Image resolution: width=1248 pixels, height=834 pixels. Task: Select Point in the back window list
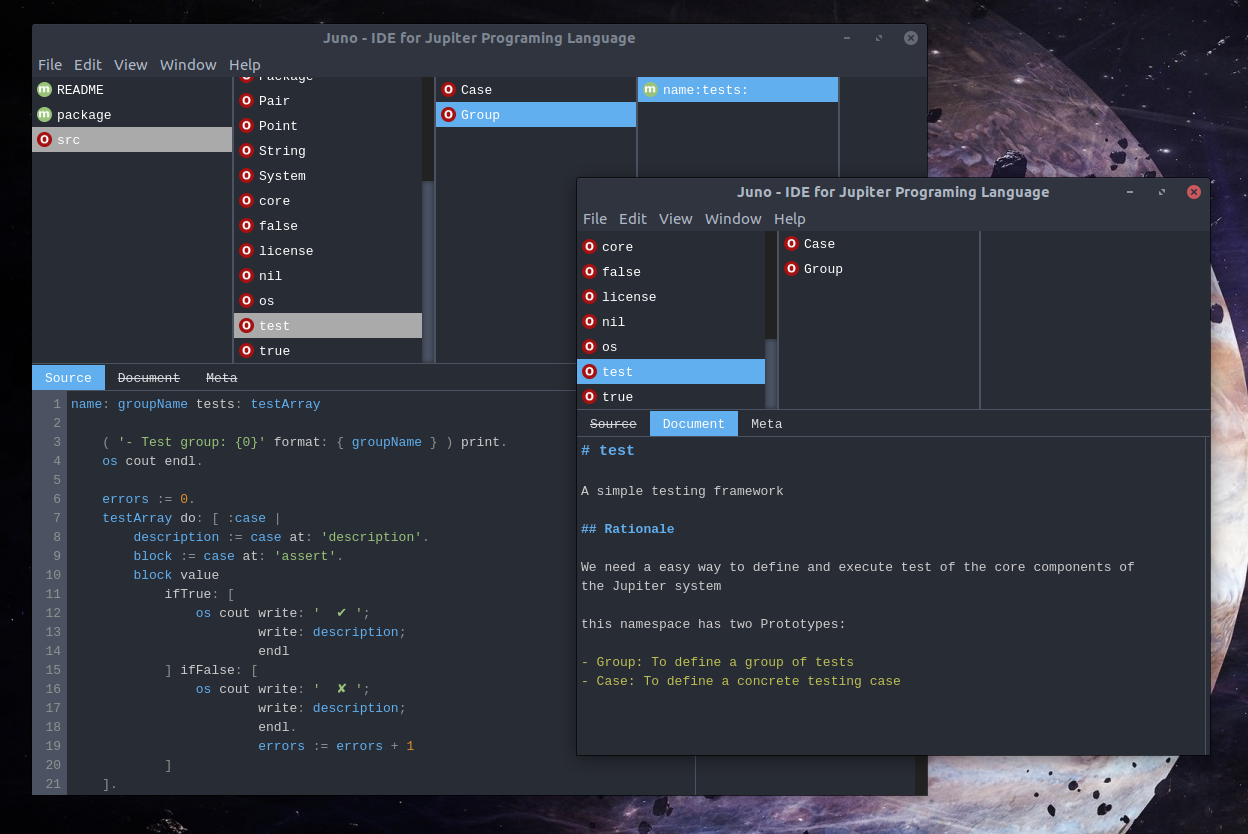(328, 126)
